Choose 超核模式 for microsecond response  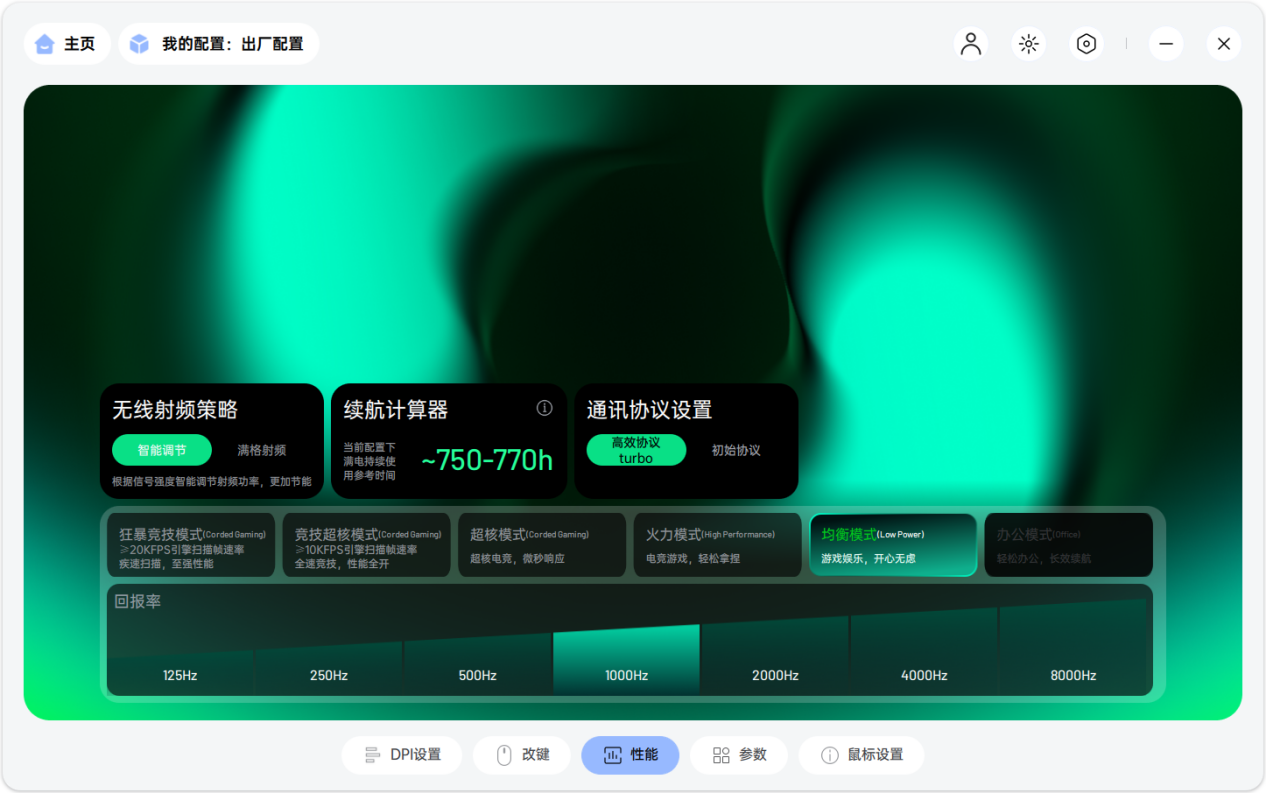(542, 545)
